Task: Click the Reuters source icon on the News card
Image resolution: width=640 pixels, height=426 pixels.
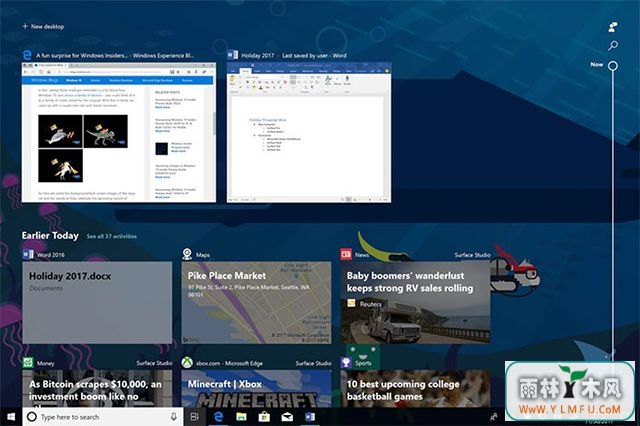Action: point(351,303)
